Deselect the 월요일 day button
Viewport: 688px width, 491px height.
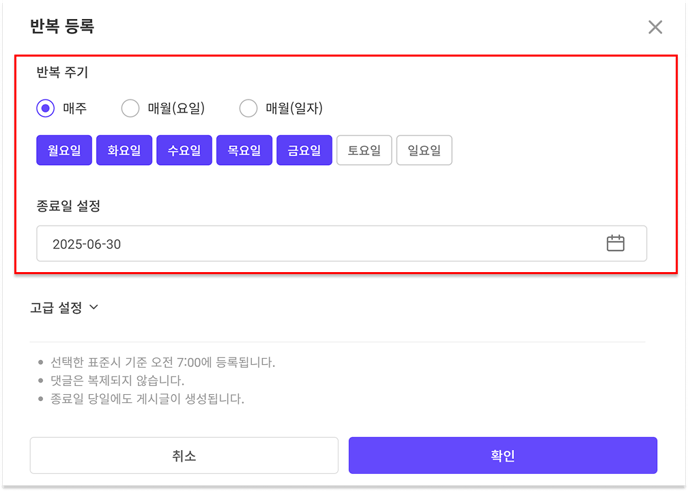[64, 150]
